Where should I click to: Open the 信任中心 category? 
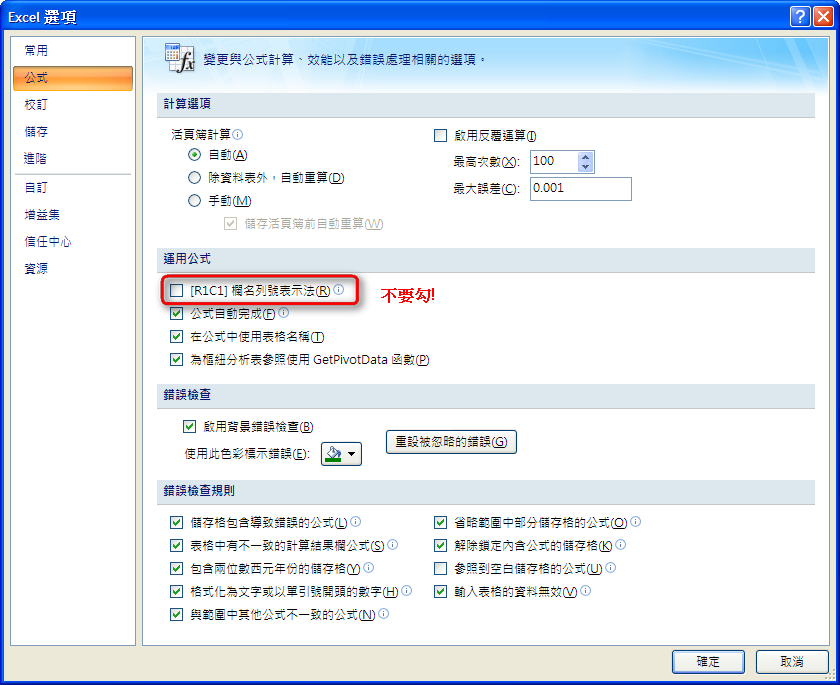[72, 241]
